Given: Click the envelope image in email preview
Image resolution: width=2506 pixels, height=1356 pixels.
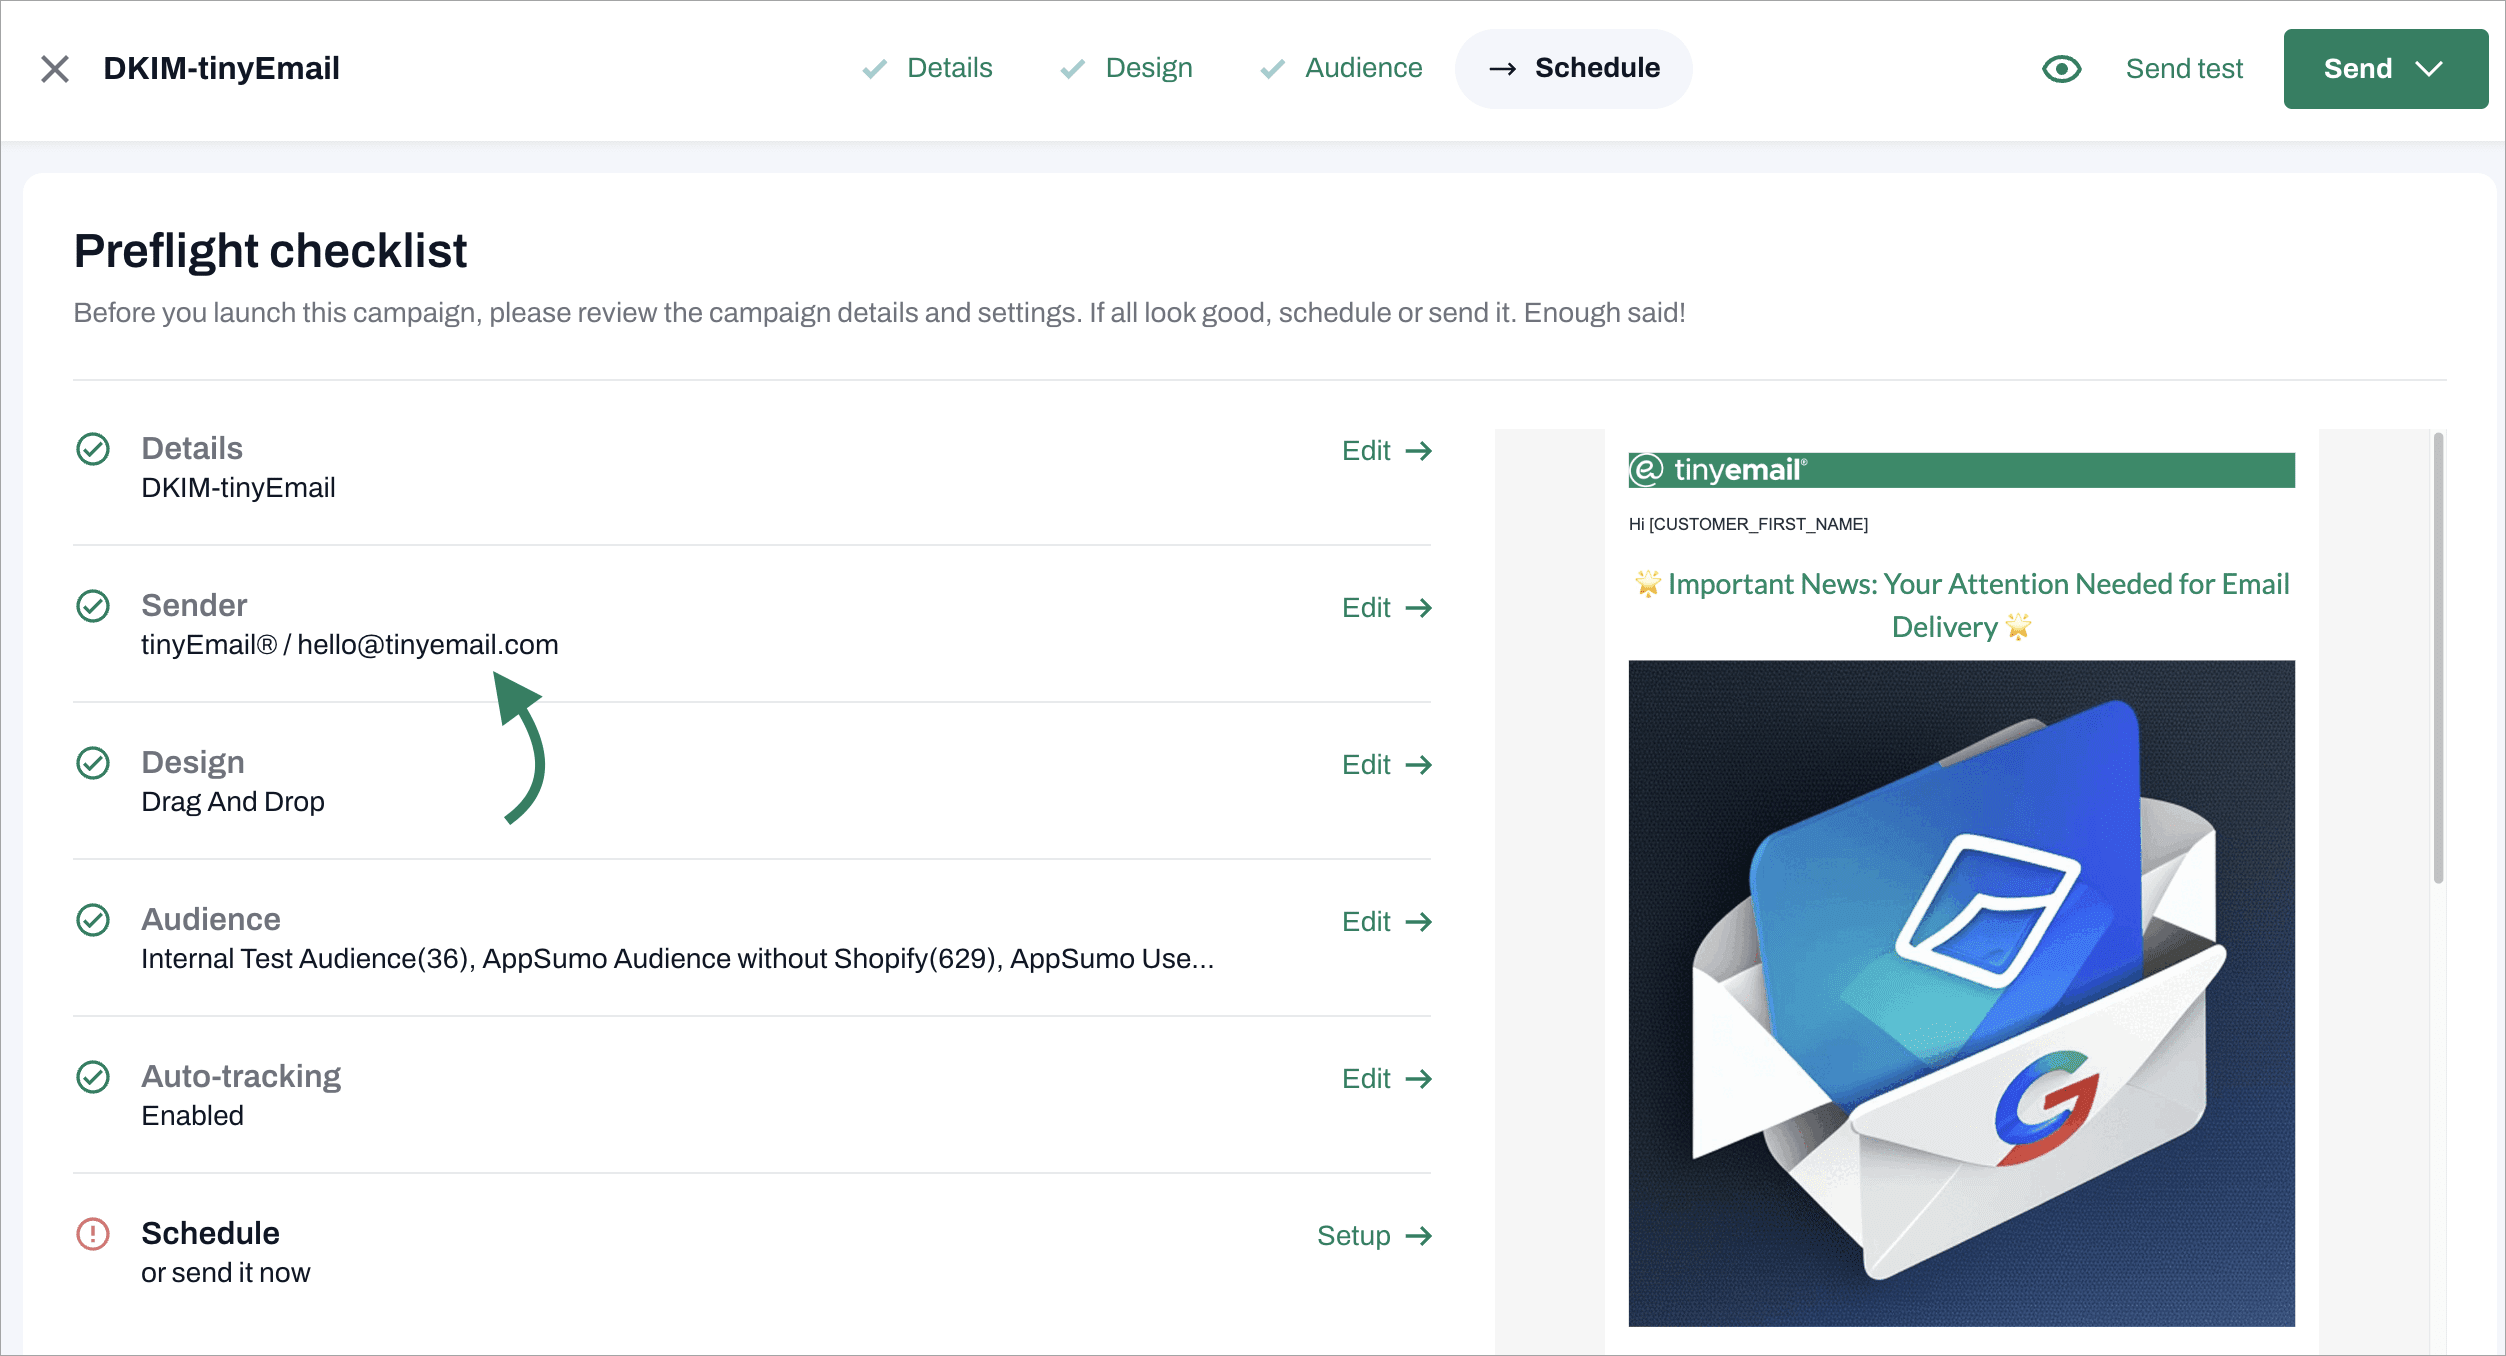Looking at the screenshot, I should 1961,993.
